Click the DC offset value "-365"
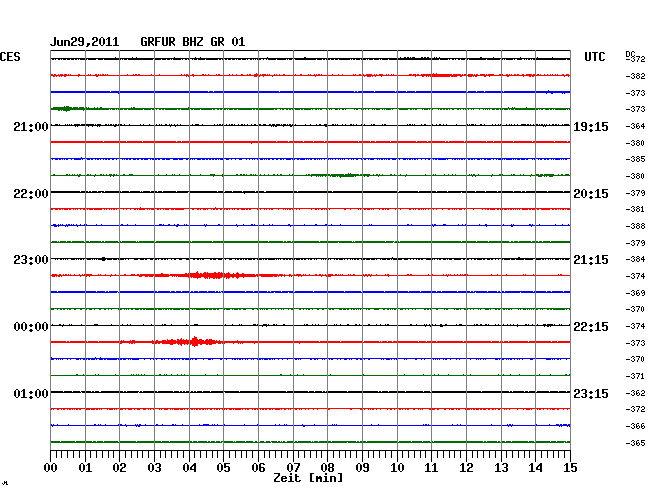The image size is (650, 494). point(635,443)
